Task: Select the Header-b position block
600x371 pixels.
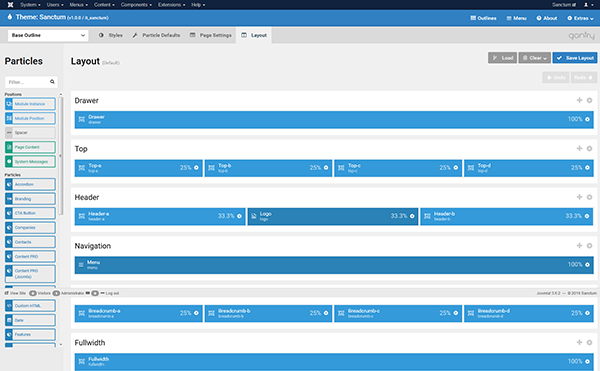Action: pyautogui.click(x=507, y=216)
